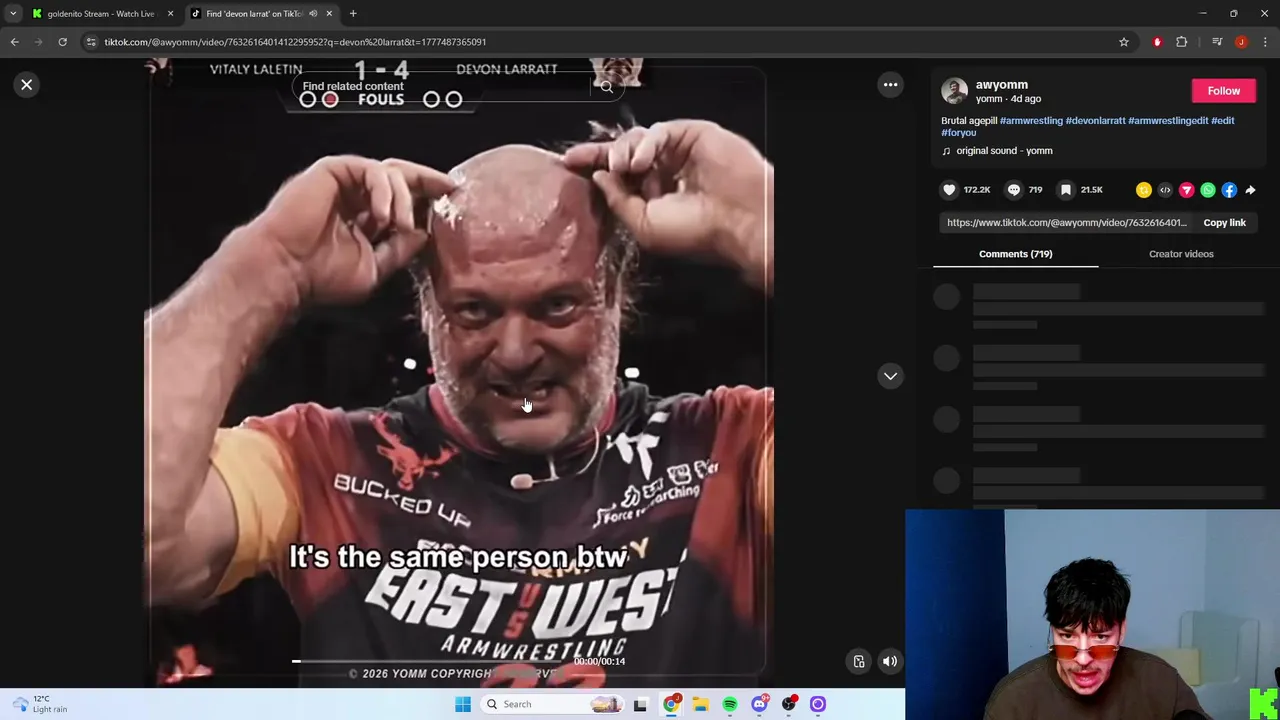Image resolution: width=1280 pixels, height=720 pixels.
Task: Like the video with the heart icon
Action: point(949,190)
